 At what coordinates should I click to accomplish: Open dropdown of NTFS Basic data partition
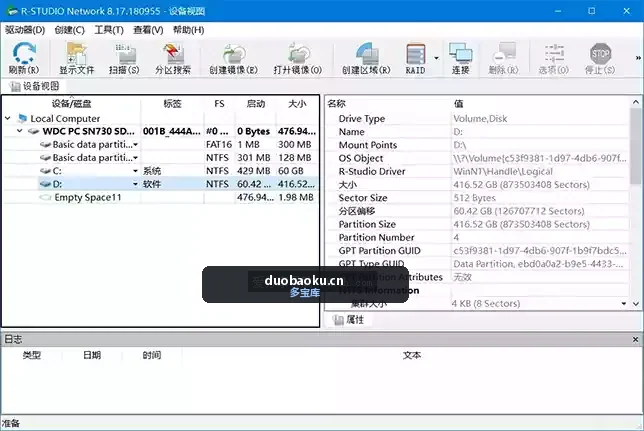coord(135,158)
